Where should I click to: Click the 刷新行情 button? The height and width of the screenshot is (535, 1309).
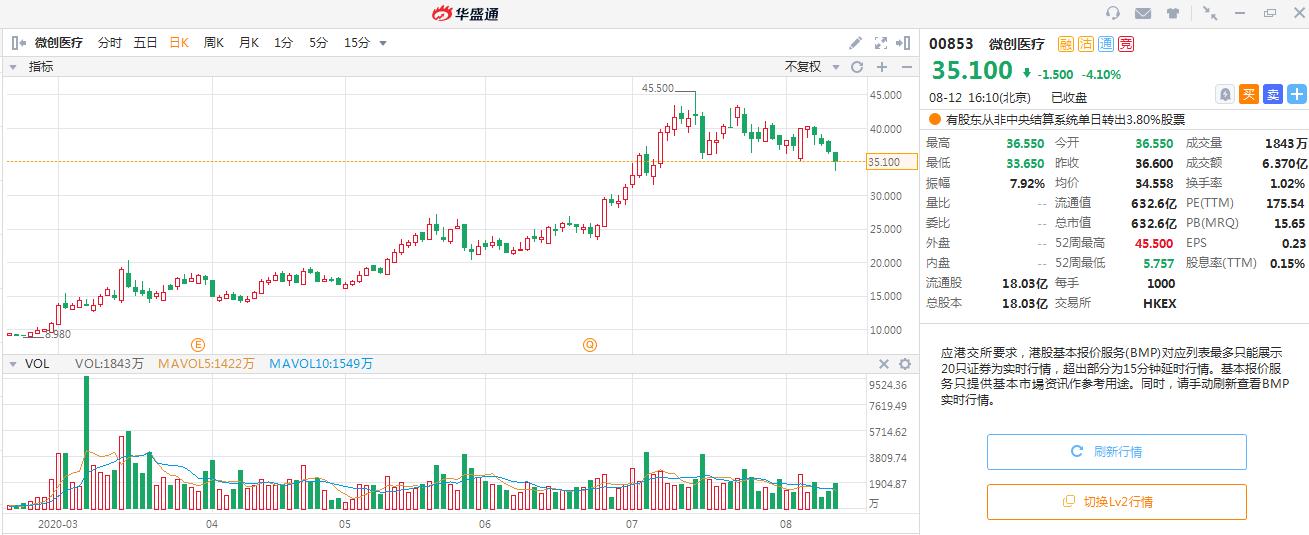pyautogui.click(x=1116, y=452)
